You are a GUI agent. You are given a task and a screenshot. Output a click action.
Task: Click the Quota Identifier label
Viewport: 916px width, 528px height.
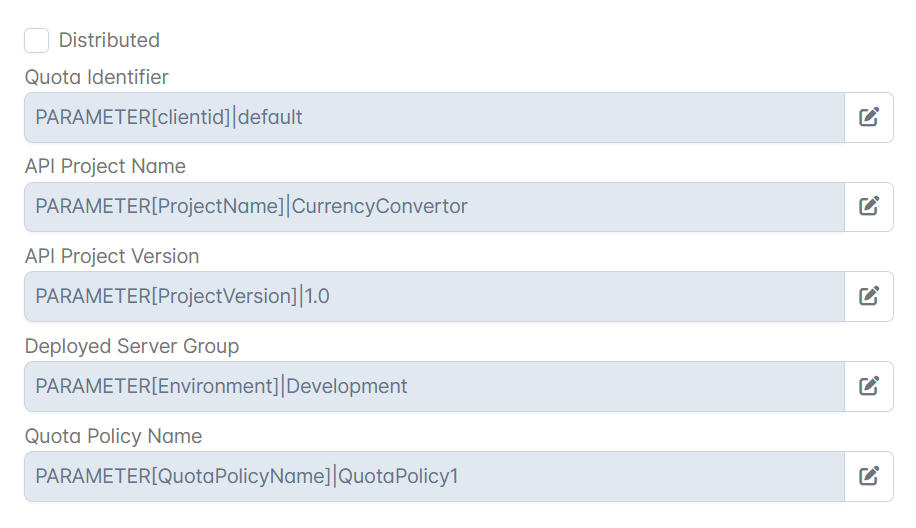coord(96,77)
